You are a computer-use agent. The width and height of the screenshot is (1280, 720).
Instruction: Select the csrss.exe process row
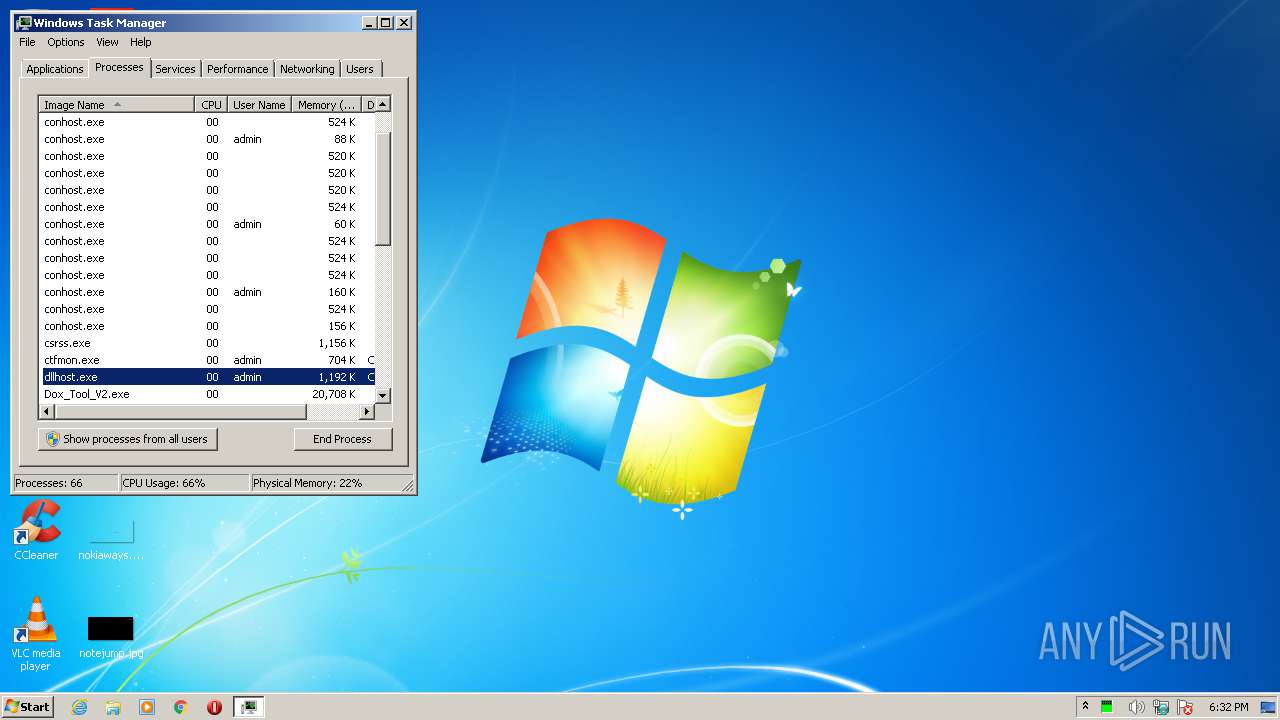(207, 343)
